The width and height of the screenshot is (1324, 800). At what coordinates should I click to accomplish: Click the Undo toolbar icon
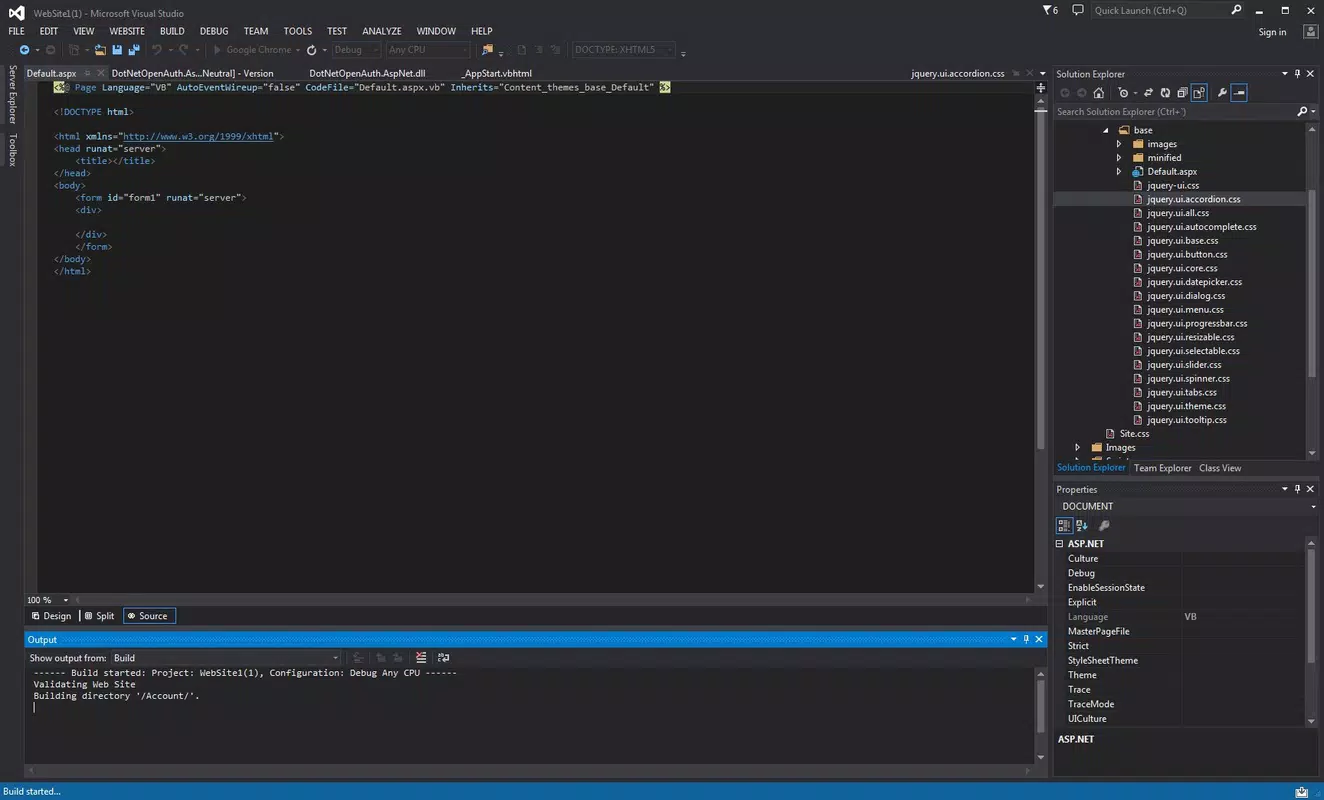157,50
